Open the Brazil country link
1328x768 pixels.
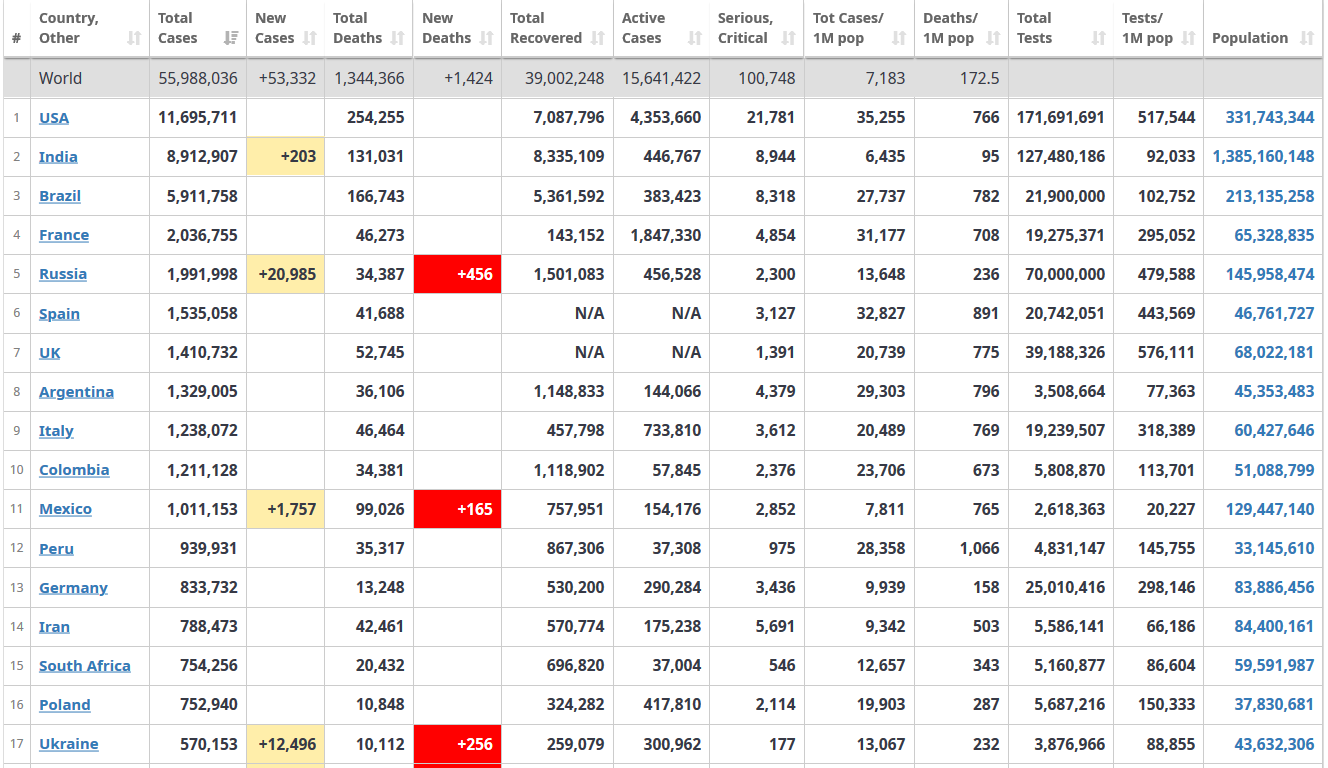point(60,196)
